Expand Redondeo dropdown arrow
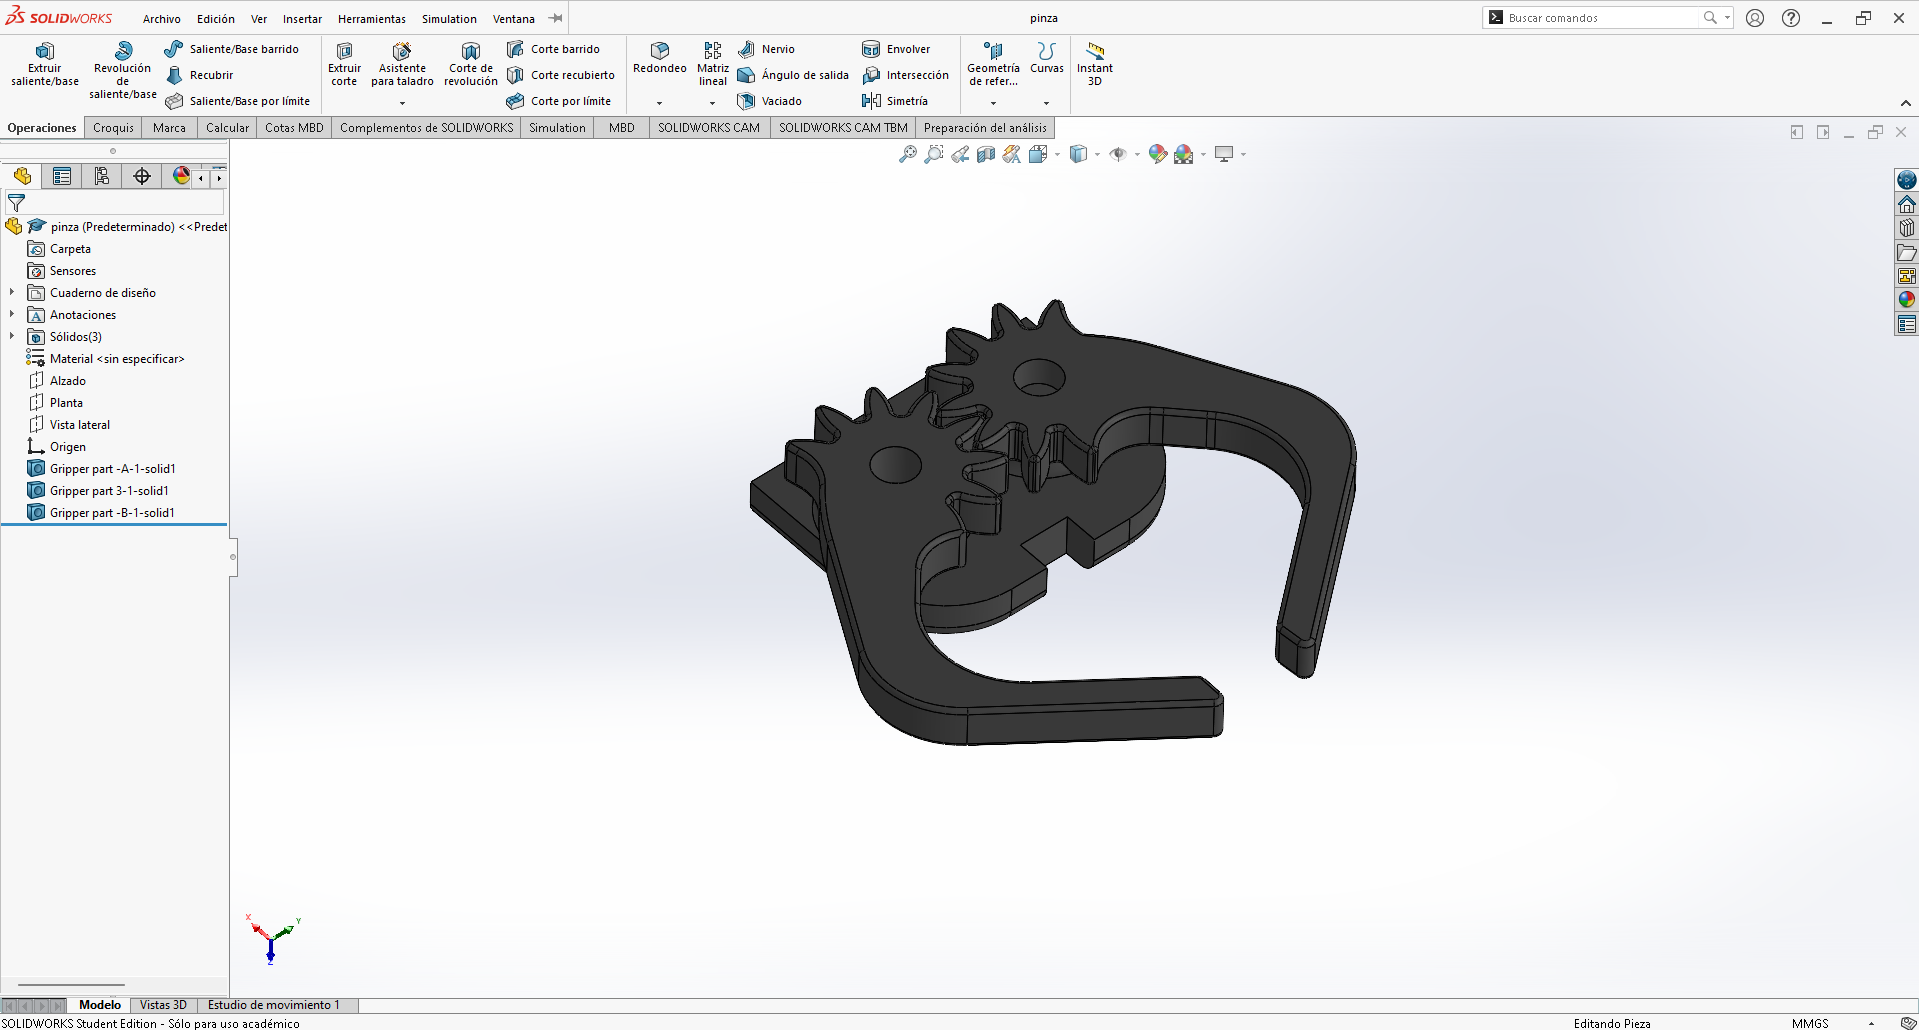This screenshot has height=1030, width=1919. pyautogui.click(x=659, y=103)
